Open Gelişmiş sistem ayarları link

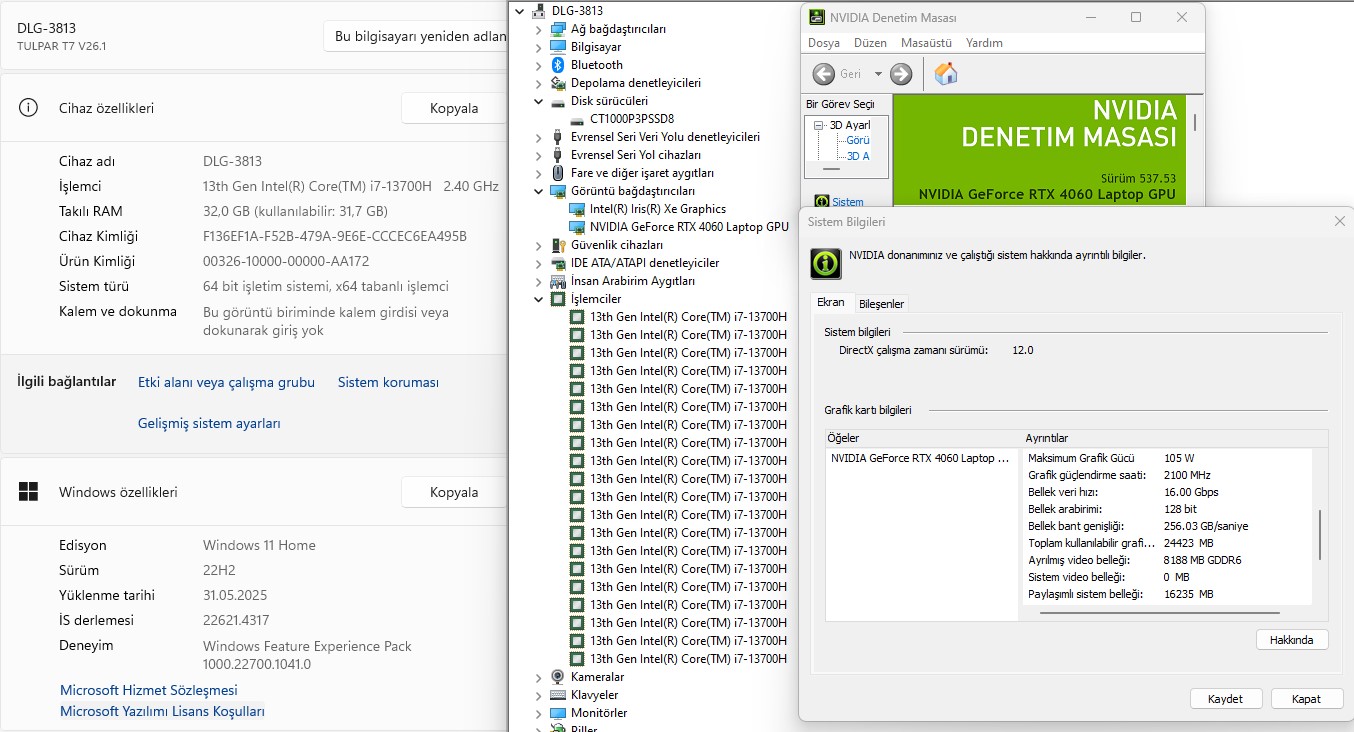coord(209,423)
